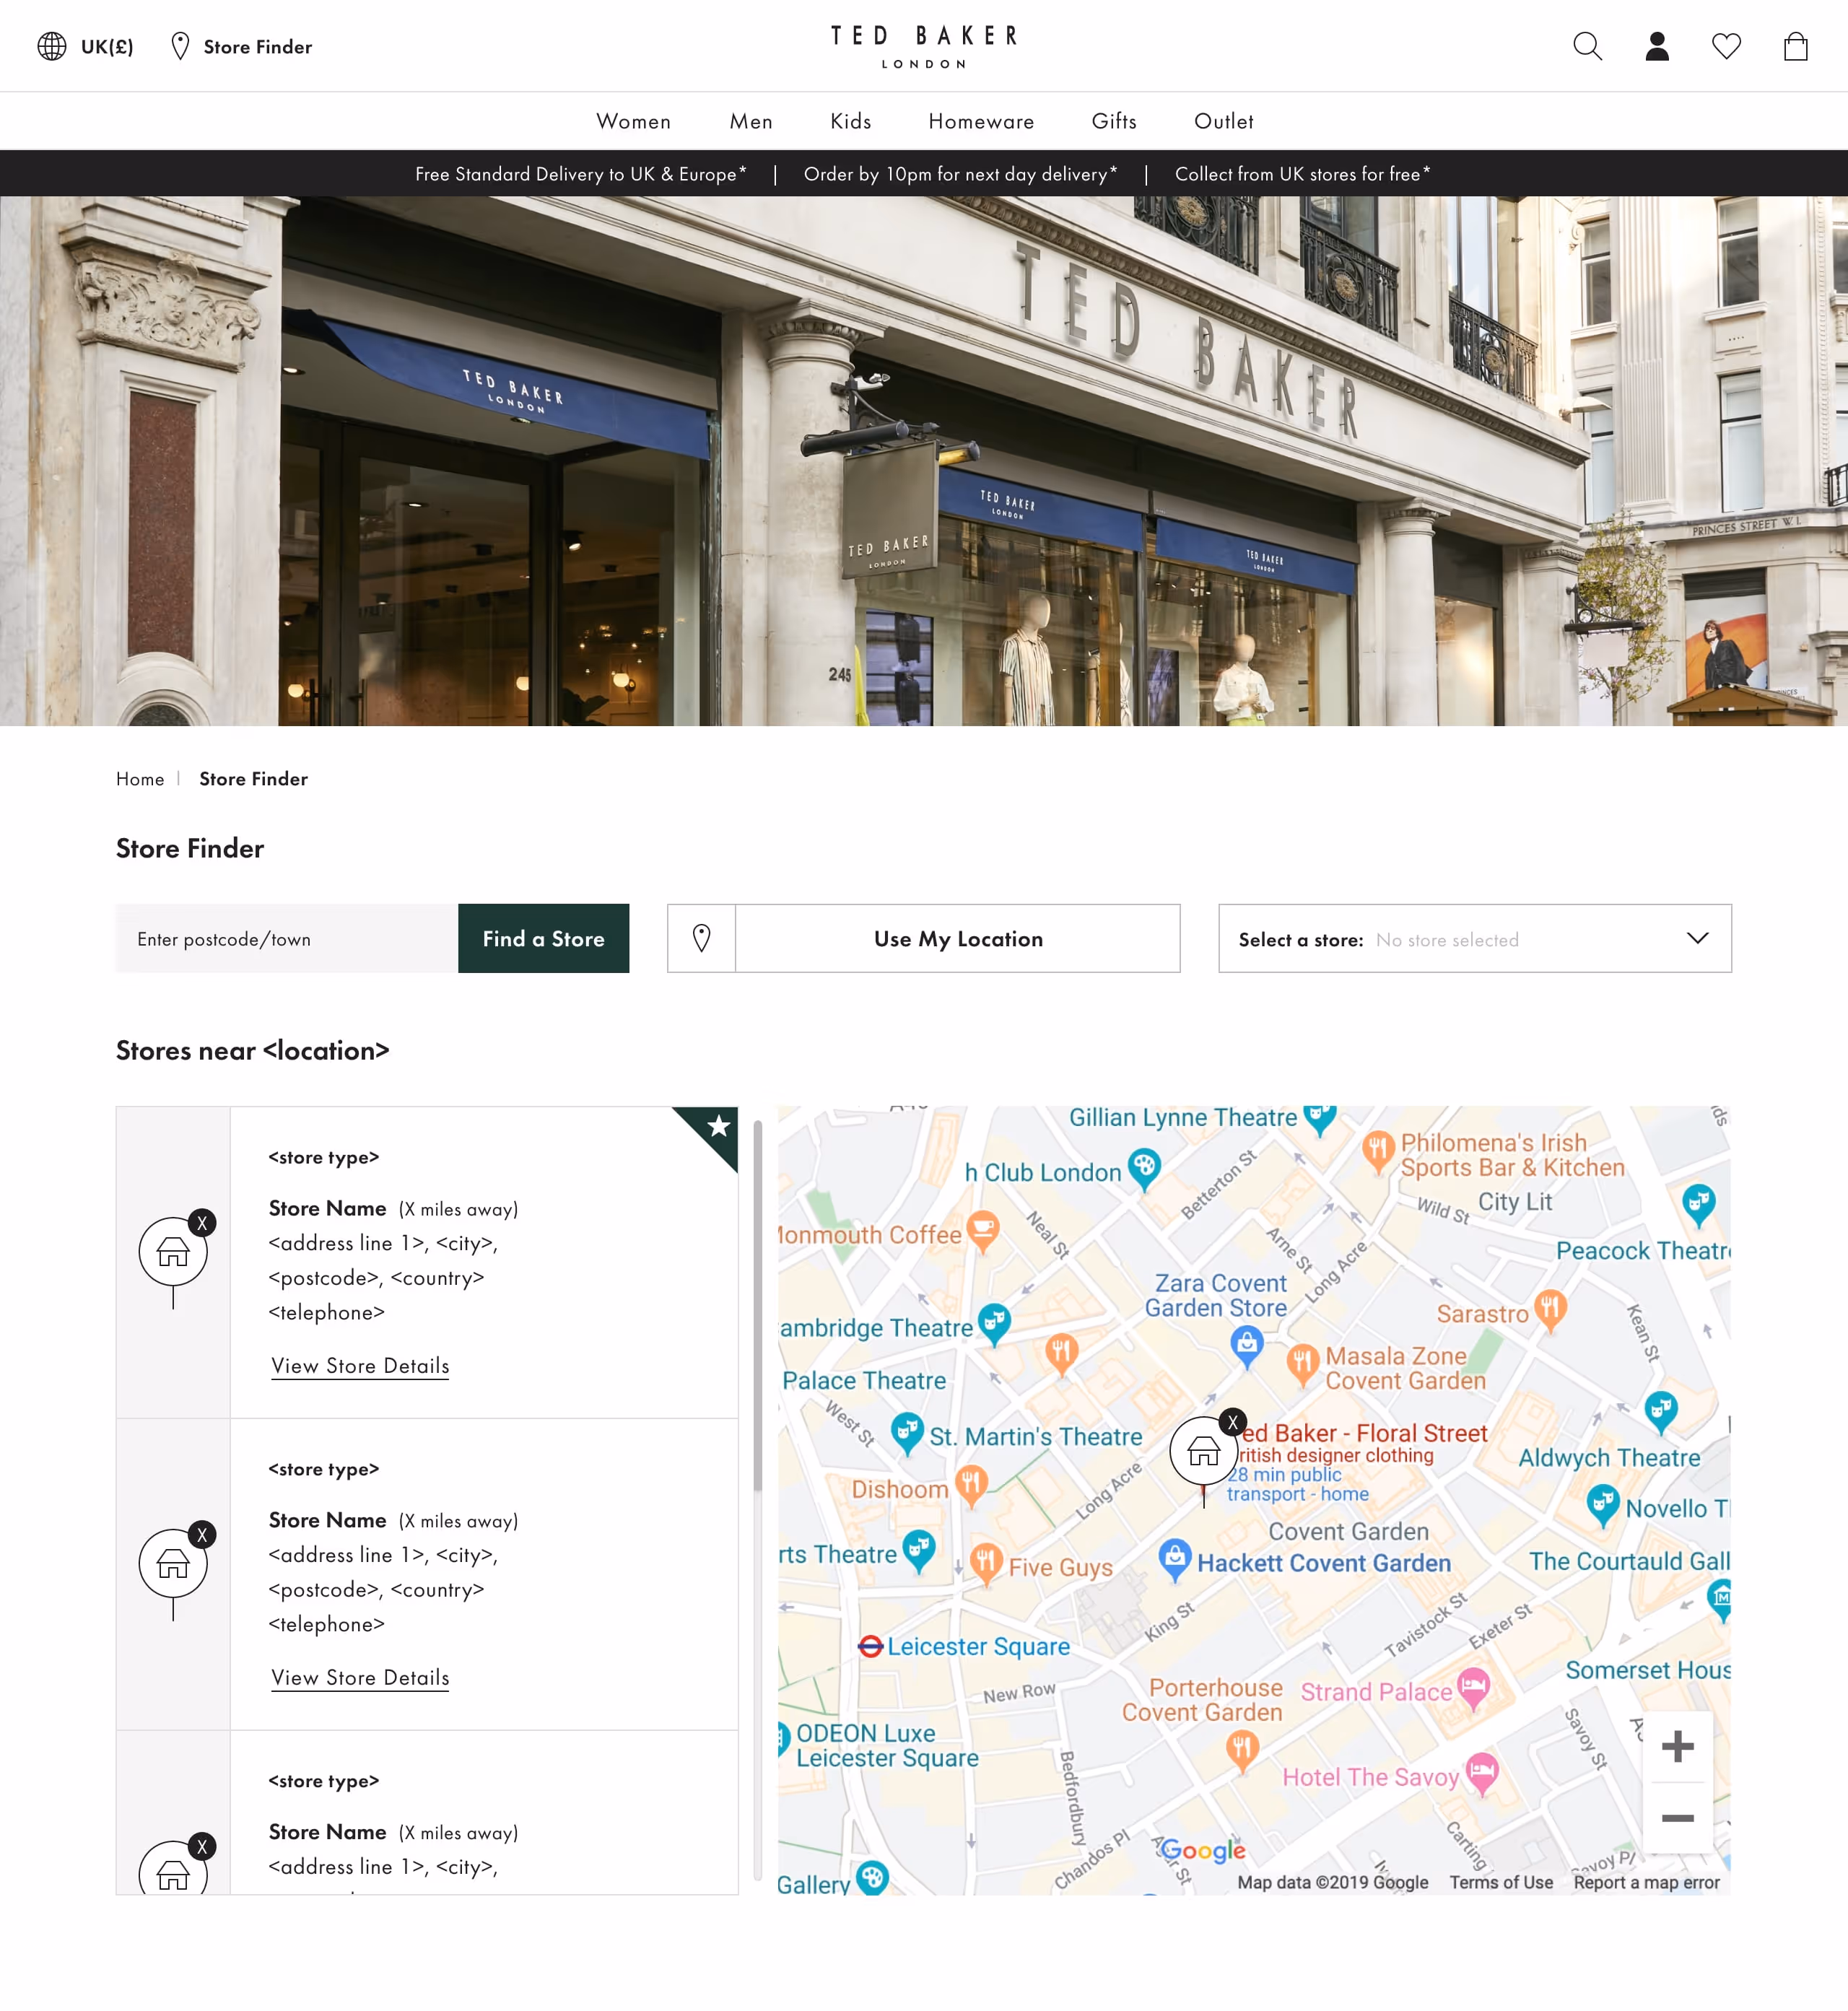This screenshot has height=2011, width=1848.
Task: Open the Gifts menu
Action: [1114, 121]
